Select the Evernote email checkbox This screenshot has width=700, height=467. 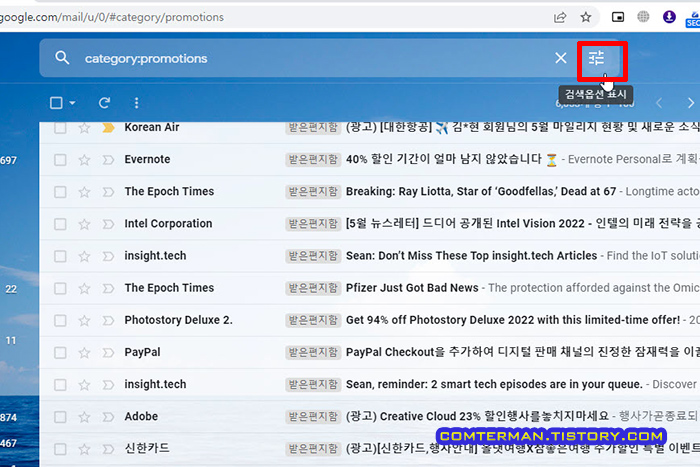point(60,160)
